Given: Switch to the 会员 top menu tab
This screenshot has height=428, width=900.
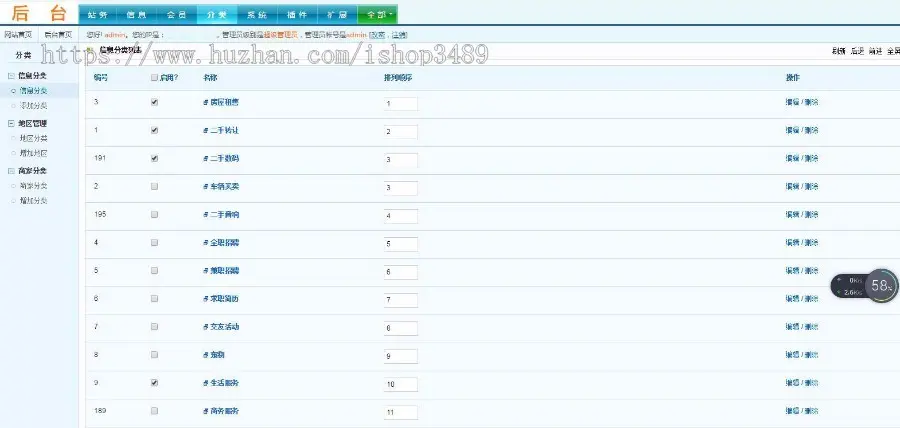Looking at the screenshot, I should [177, 15].
